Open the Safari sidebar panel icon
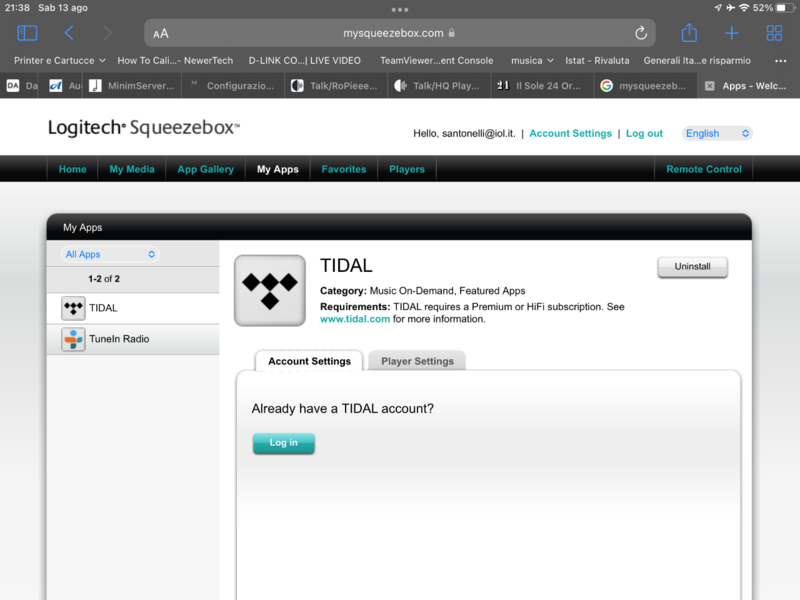The width and height of the screenshot is (800, 600). (27, 33)
